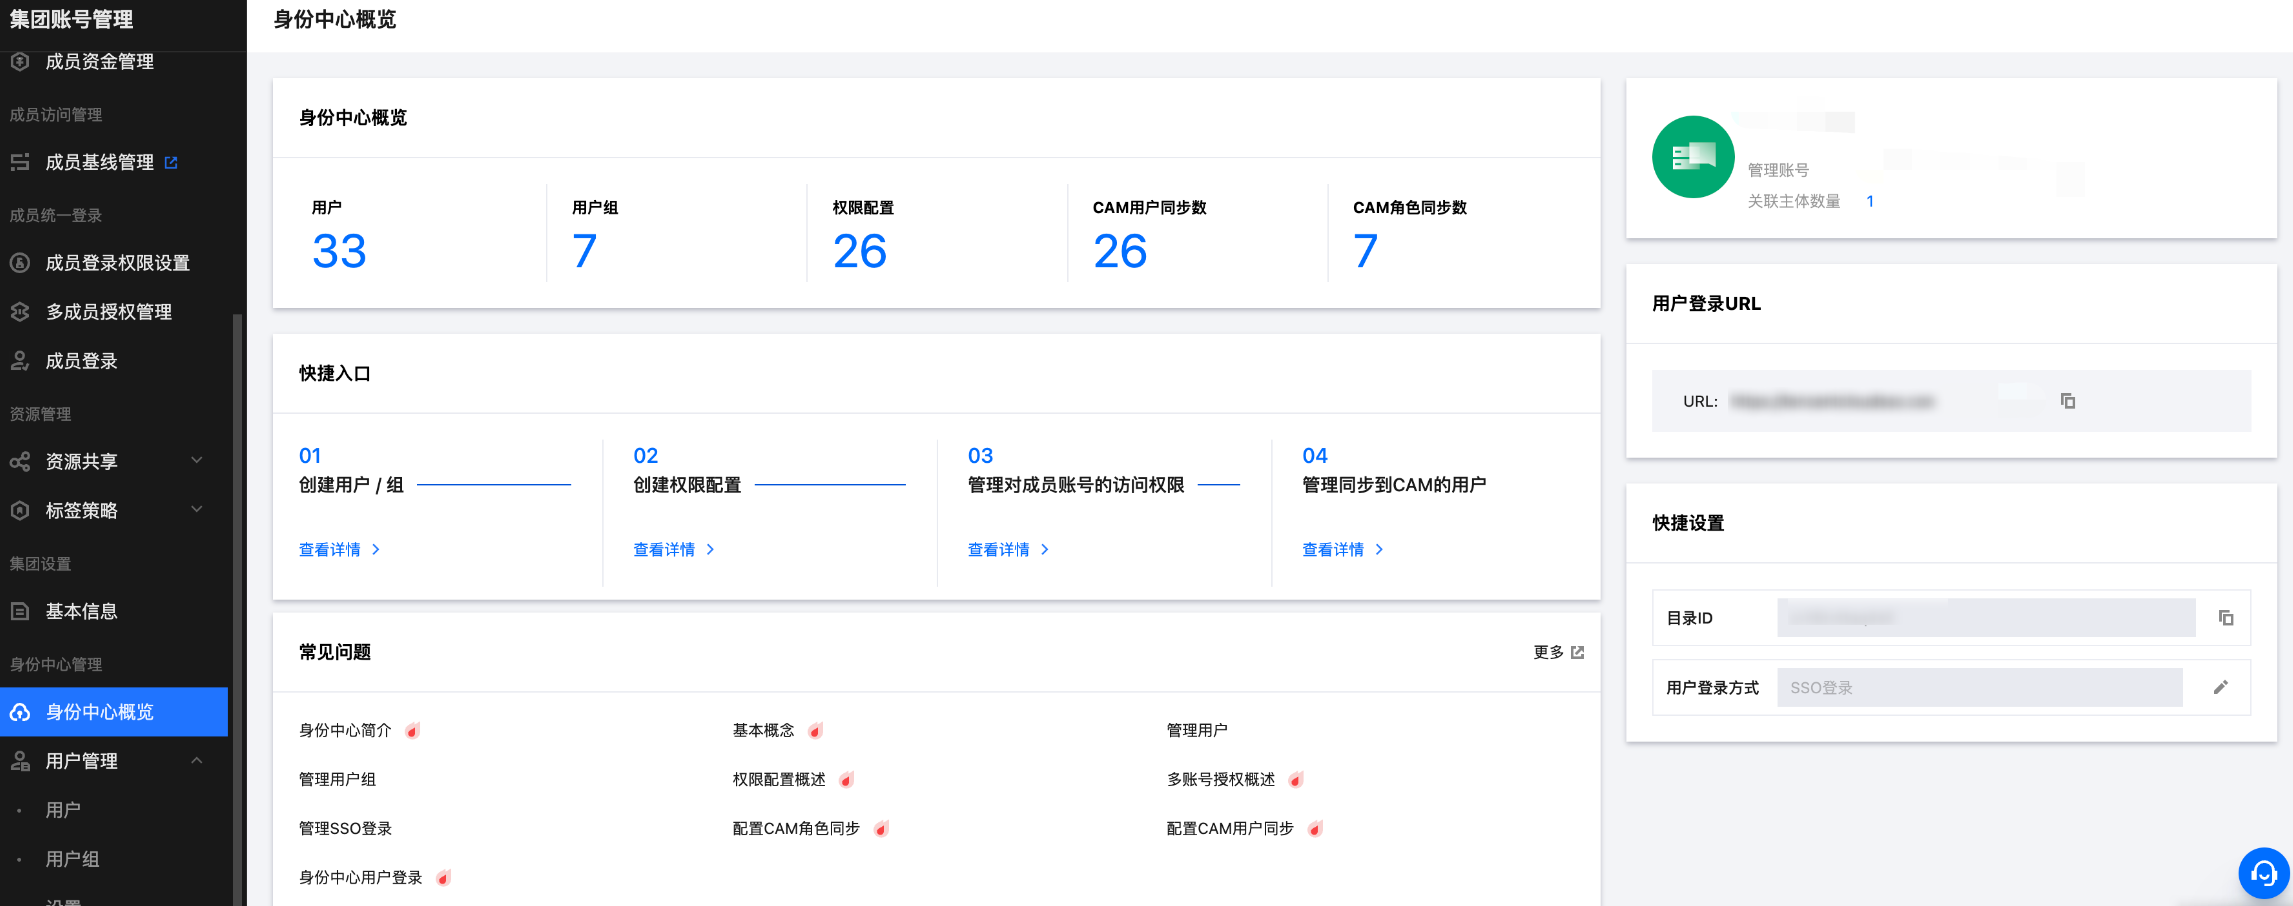
Task: Copy the user login URL
Action: (2067, 401)
